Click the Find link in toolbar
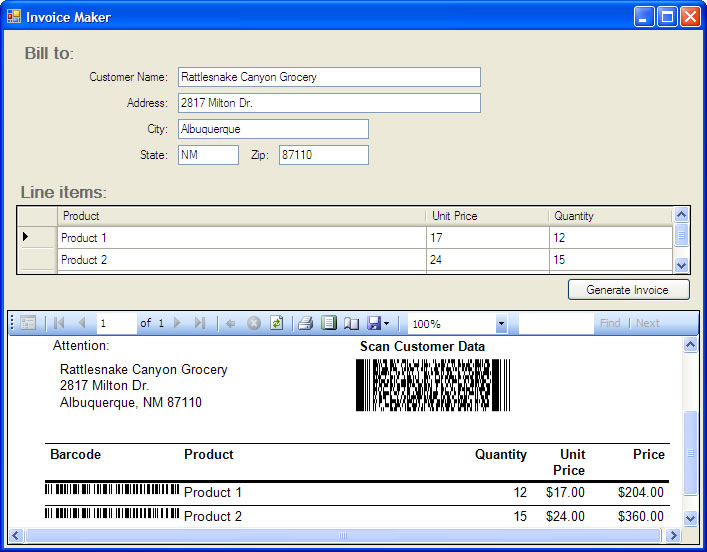Viewport: 707px width, 552px height. pos(609,323)
